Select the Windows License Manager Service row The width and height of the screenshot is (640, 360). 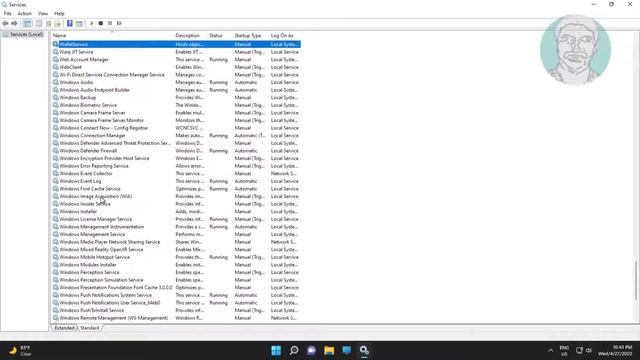click(176, 219)
